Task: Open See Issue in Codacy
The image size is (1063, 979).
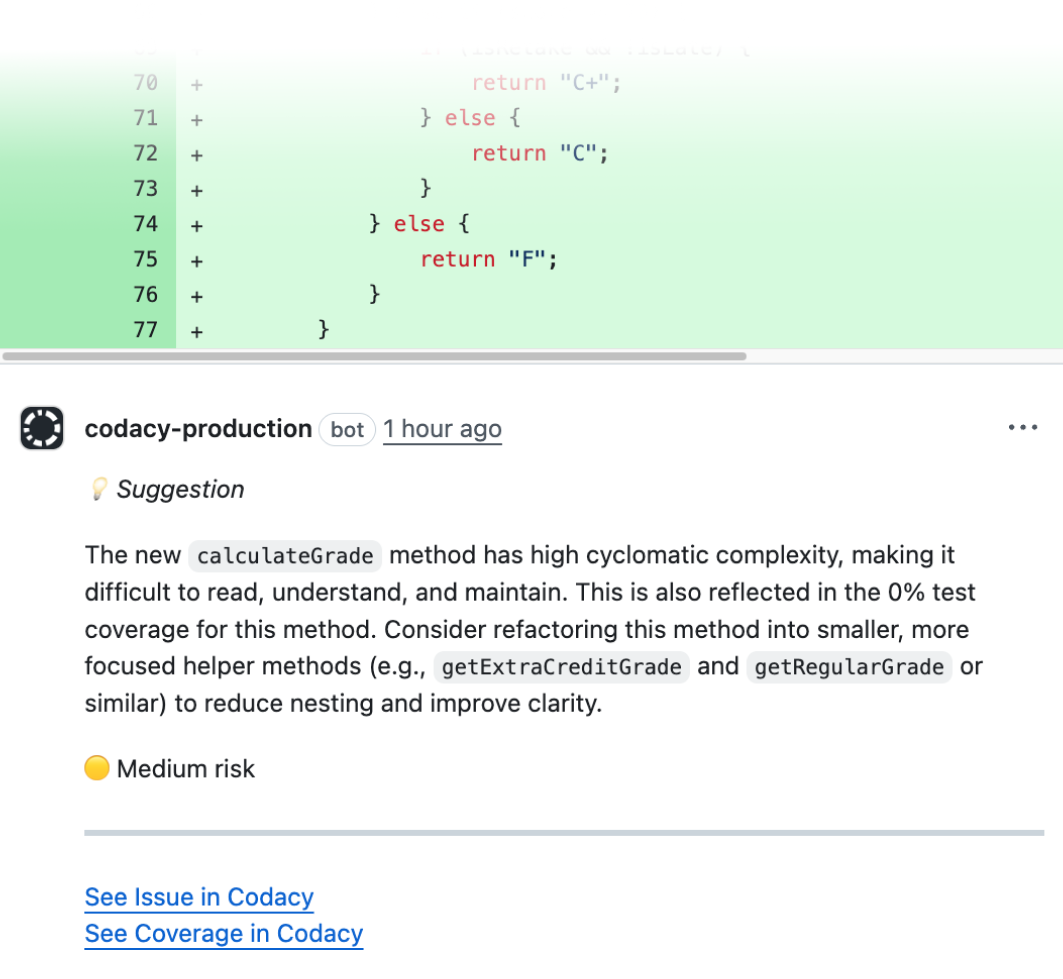Action: coord(198,897)
